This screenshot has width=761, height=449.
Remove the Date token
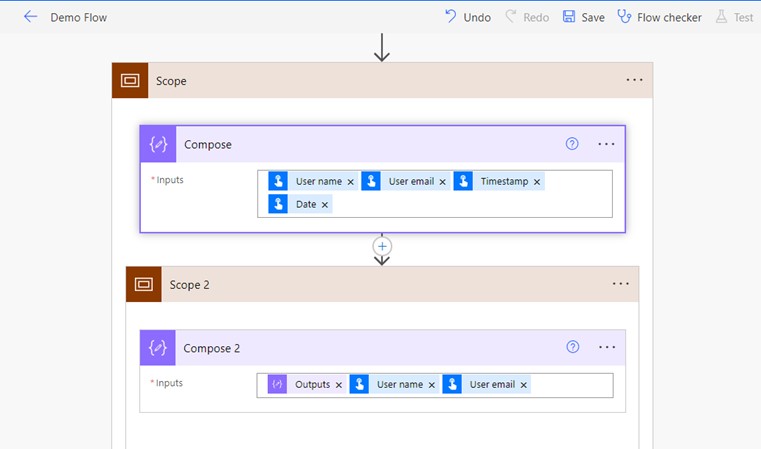tap(325, 205)
